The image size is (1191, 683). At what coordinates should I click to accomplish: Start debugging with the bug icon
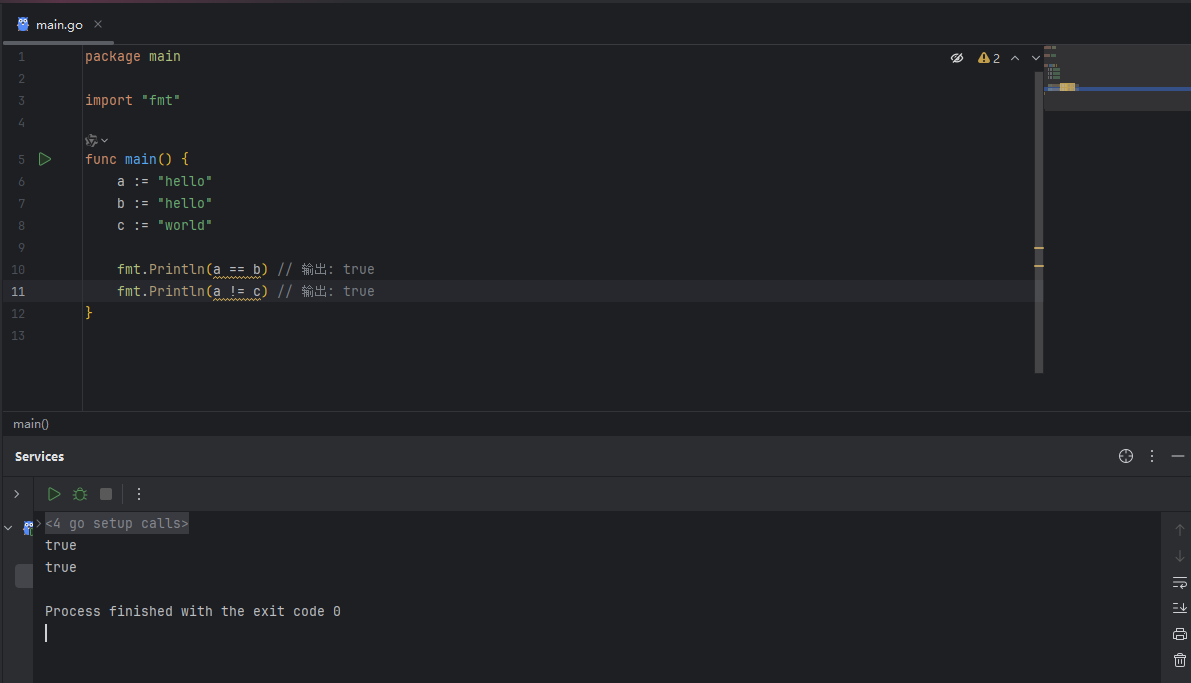pos(80,494)
